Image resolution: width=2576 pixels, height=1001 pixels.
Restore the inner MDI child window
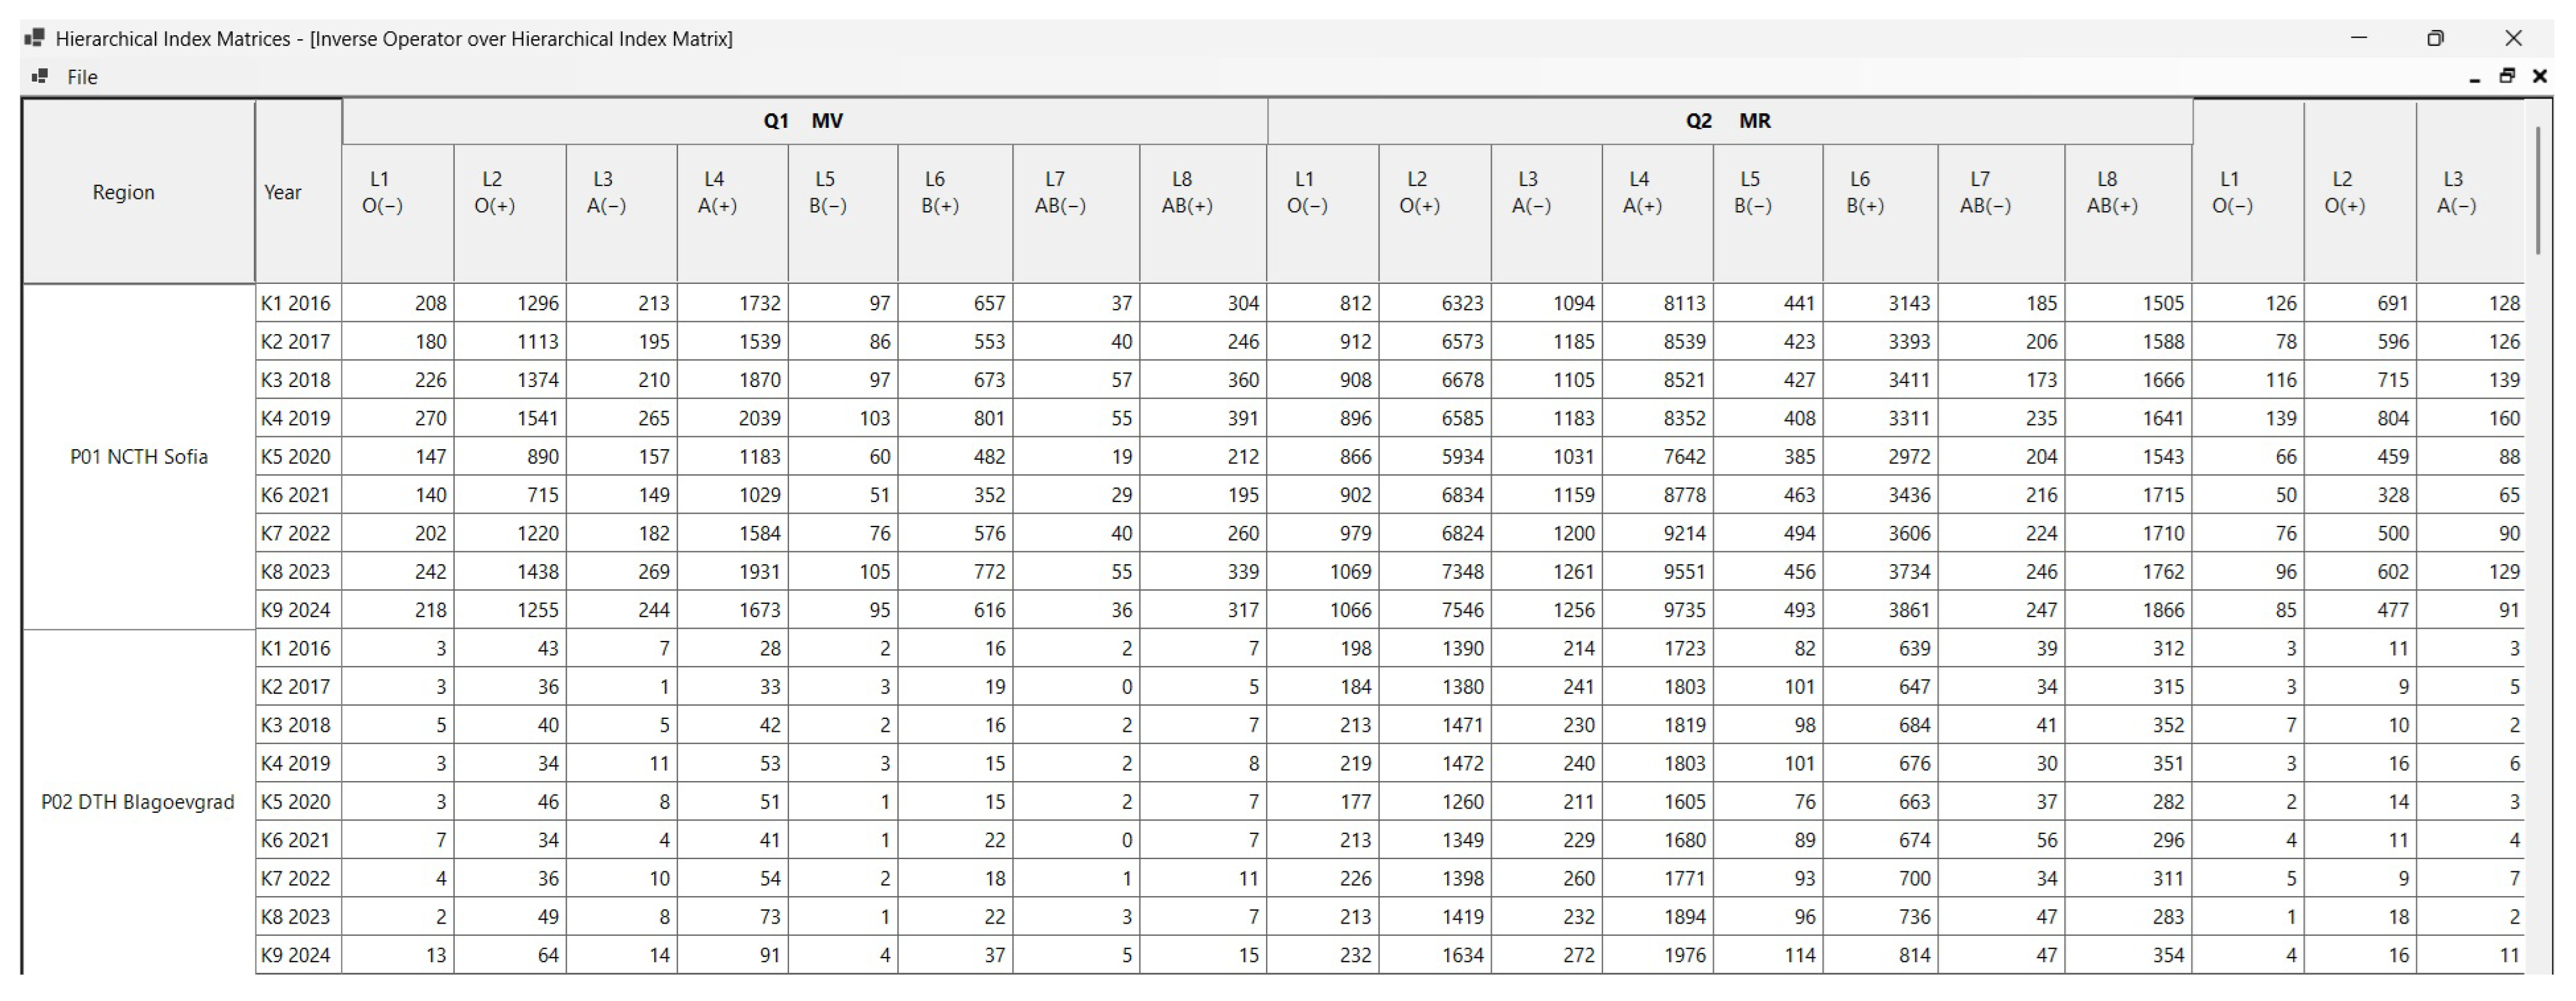click(x=2507, y=76)
